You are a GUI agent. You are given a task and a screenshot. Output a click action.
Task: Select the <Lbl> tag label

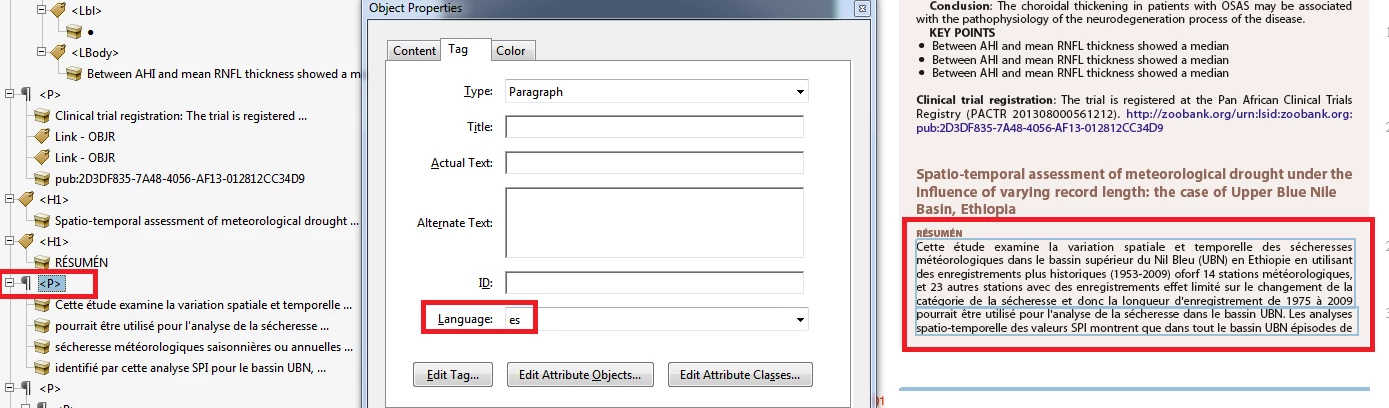point(86,10)
